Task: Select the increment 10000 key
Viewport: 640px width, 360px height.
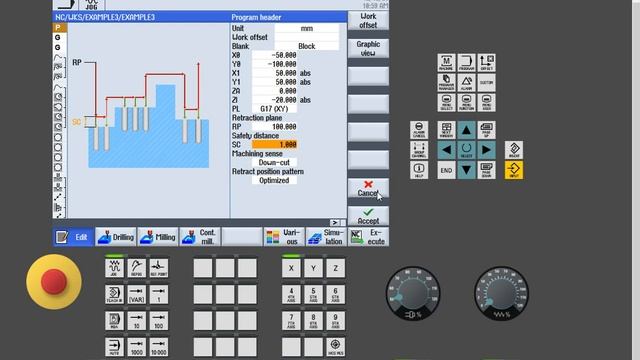Action: click(x=159, y=347)
